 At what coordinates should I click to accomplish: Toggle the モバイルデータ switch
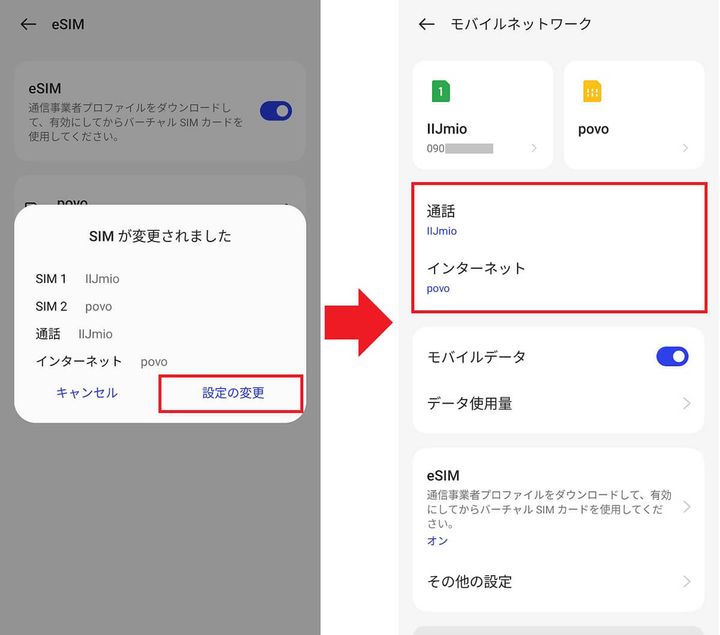(672, 357)
